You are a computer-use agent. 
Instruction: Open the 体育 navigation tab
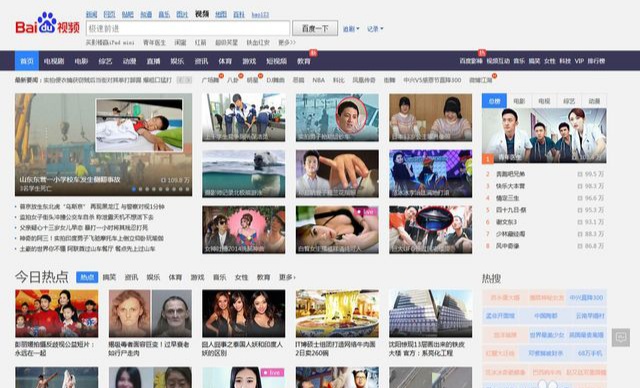tap(225, 61)
